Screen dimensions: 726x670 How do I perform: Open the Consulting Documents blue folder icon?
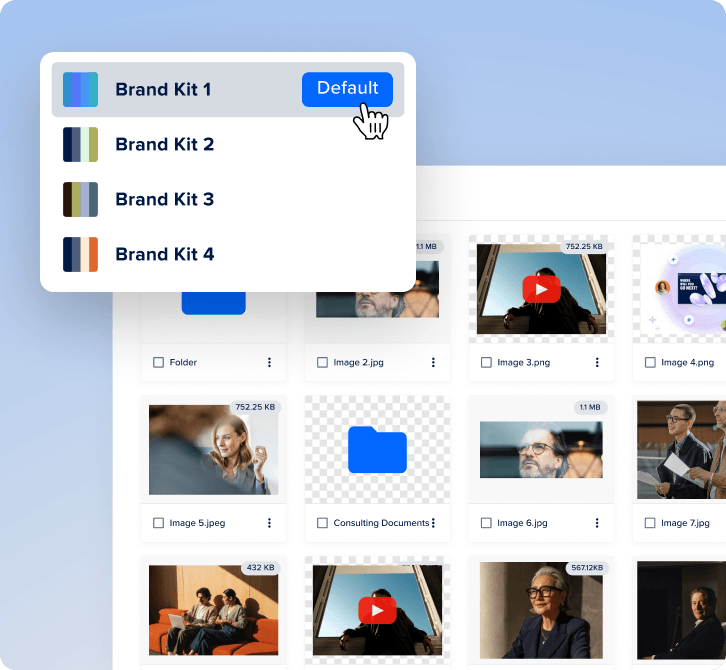(377, 450)
